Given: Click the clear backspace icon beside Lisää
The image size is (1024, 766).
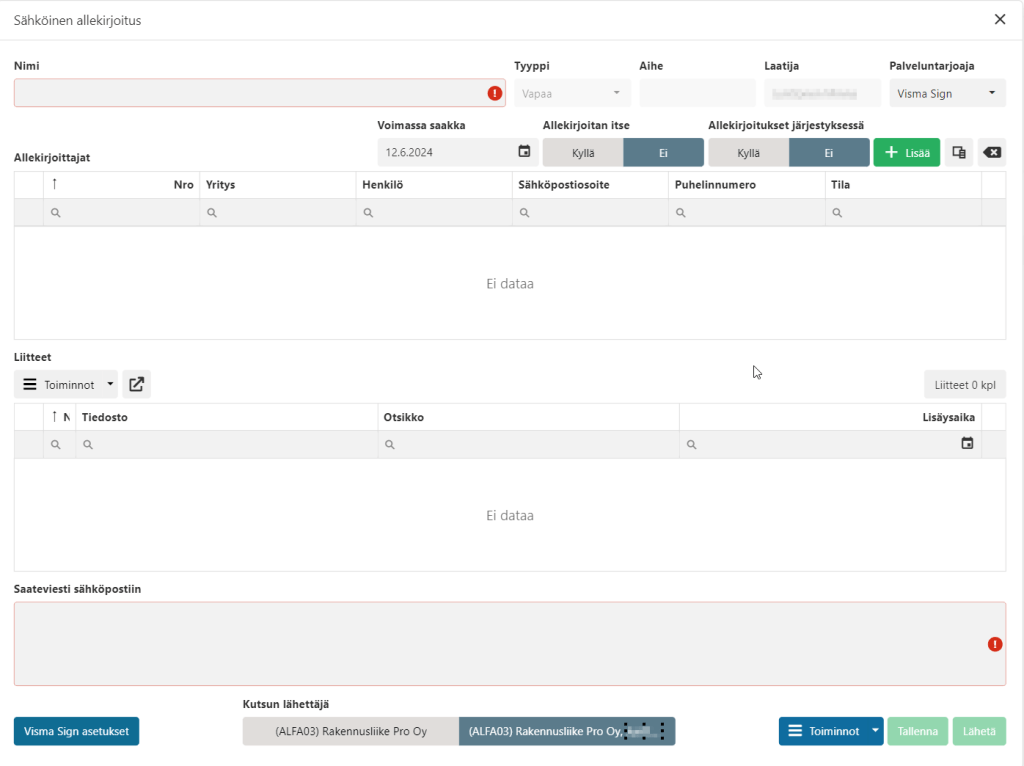Looking at the screenshot, I should tap(991, 152).
